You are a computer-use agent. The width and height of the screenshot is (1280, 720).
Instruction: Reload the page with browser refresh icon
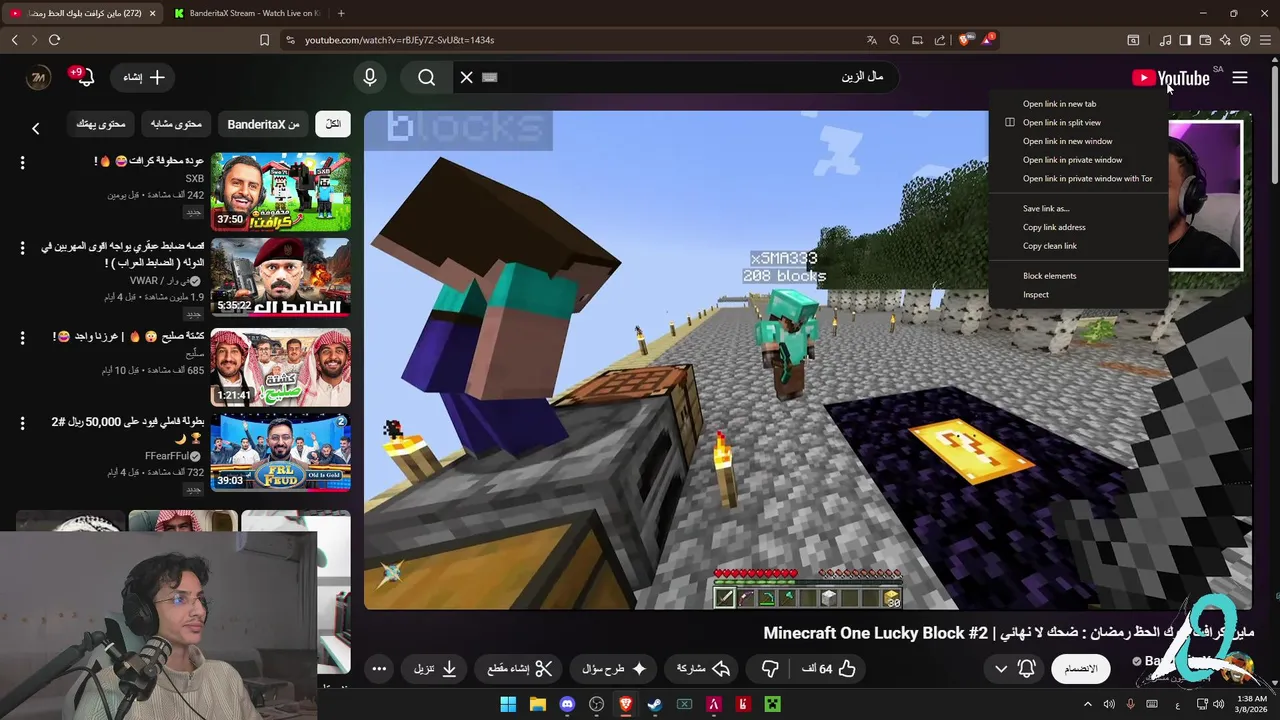[54, 40]
